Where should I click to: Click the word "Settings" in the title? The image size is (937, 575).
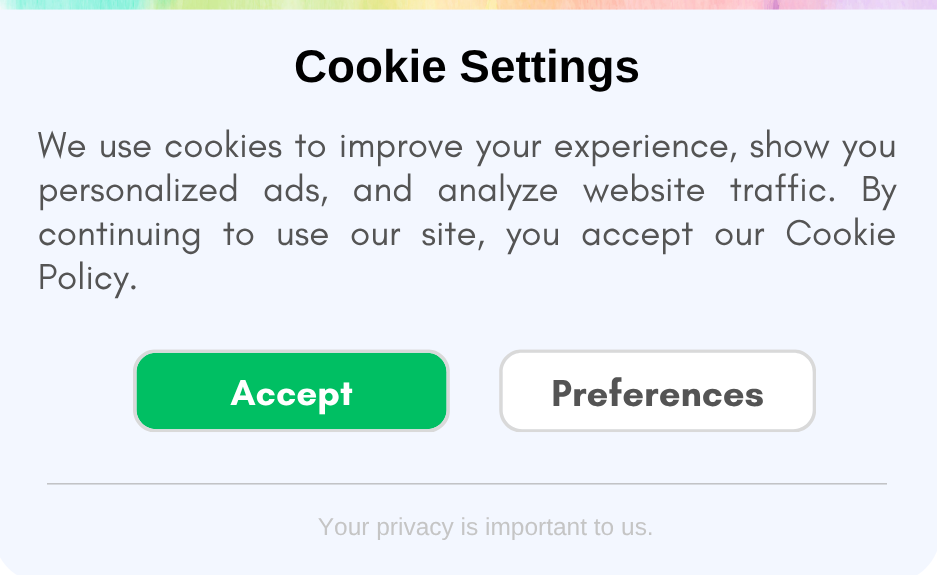(x=549, y=67)
